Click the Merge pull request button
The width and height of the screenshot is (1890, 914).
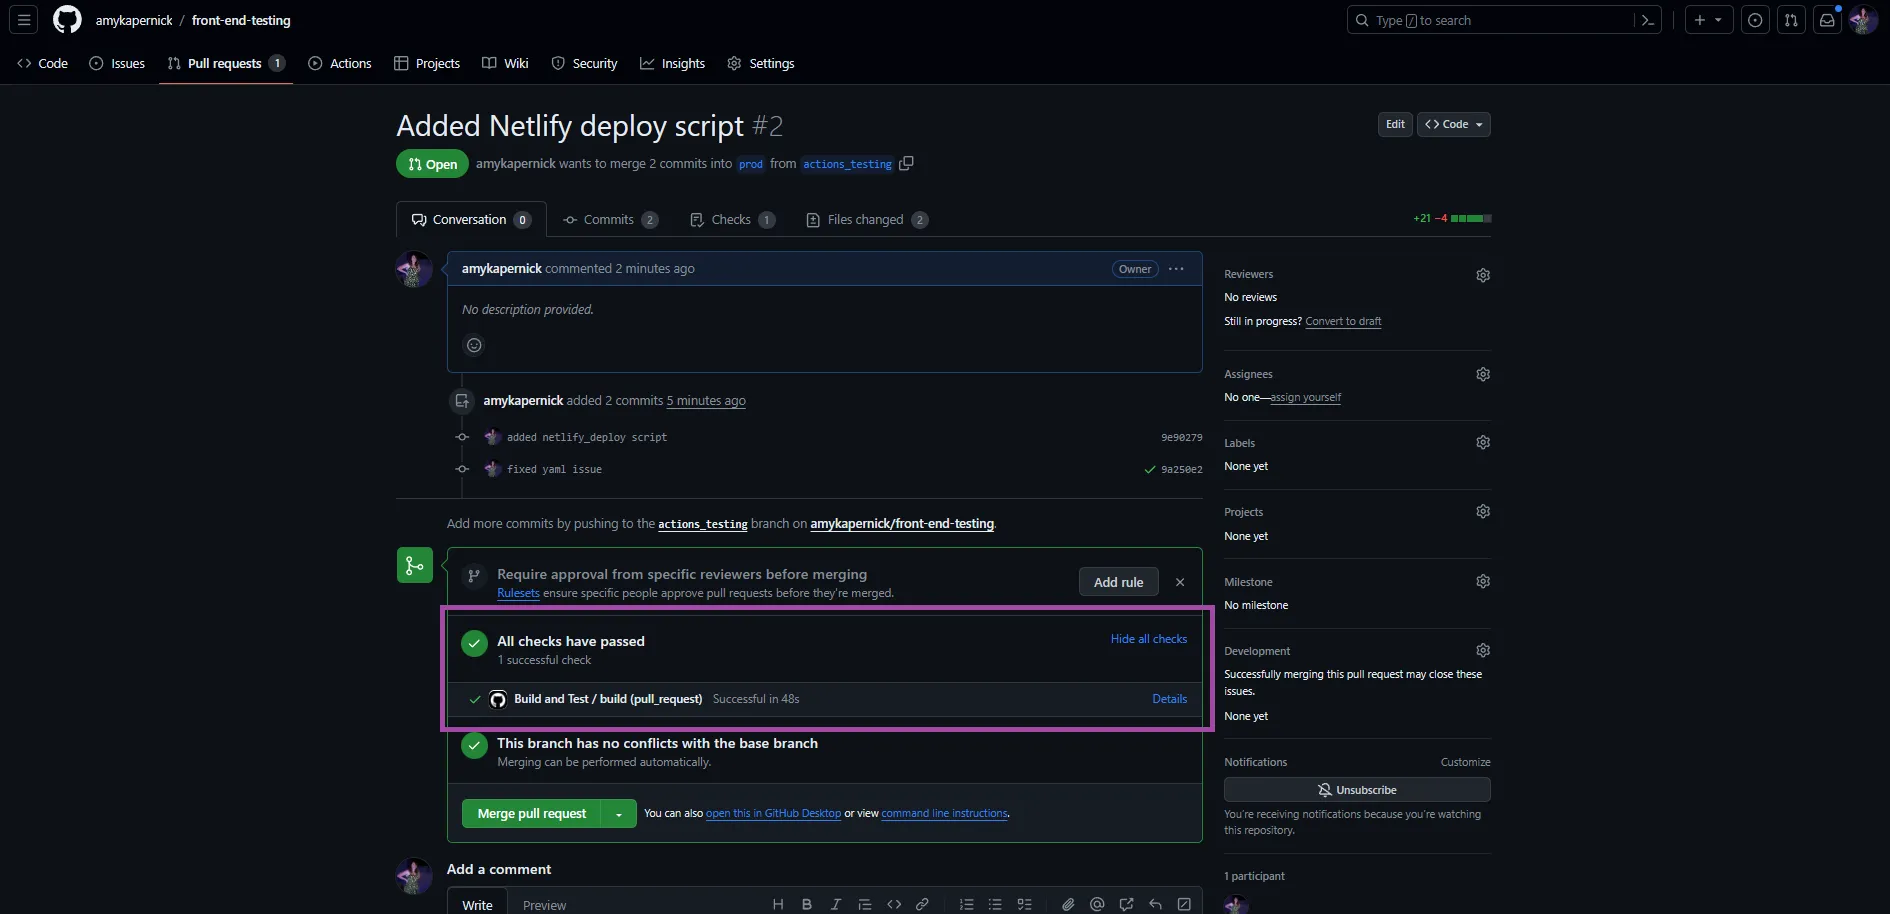(531, 814)
